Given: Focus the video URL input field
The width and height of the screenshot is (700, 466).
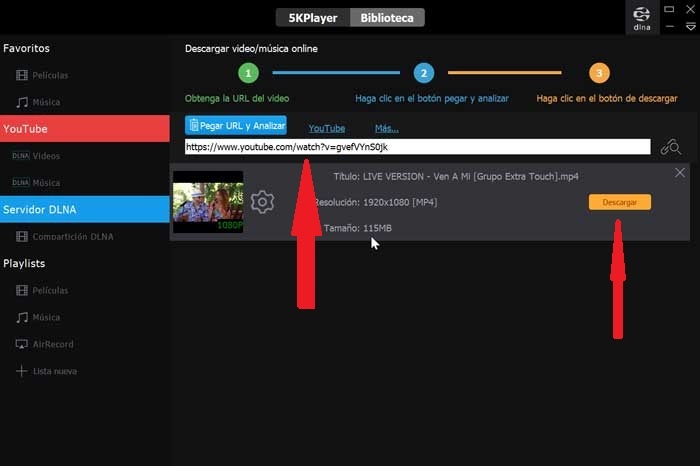Looking at the screenshot, I should [417, 147].
